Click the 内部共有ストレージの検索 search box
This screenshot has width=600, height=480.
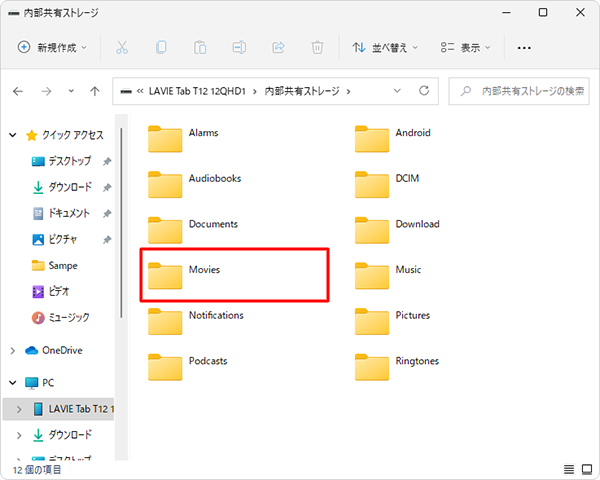point(518,91)
